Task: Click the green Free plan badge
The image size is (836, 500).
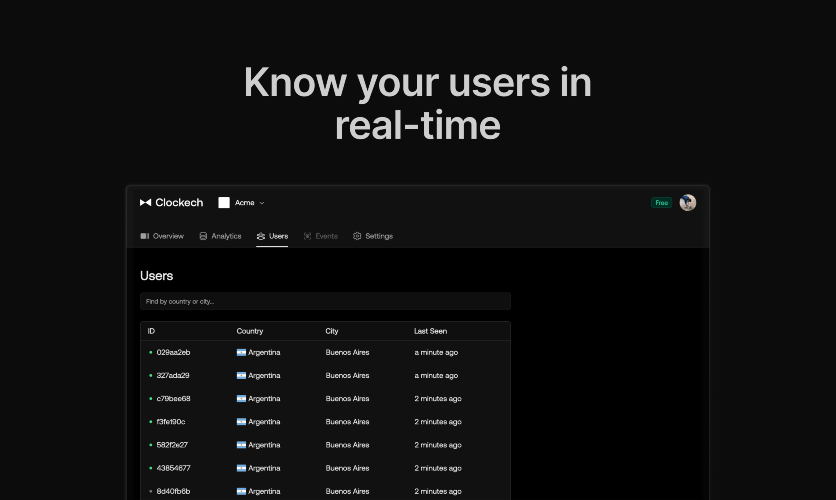Action: 661,203
